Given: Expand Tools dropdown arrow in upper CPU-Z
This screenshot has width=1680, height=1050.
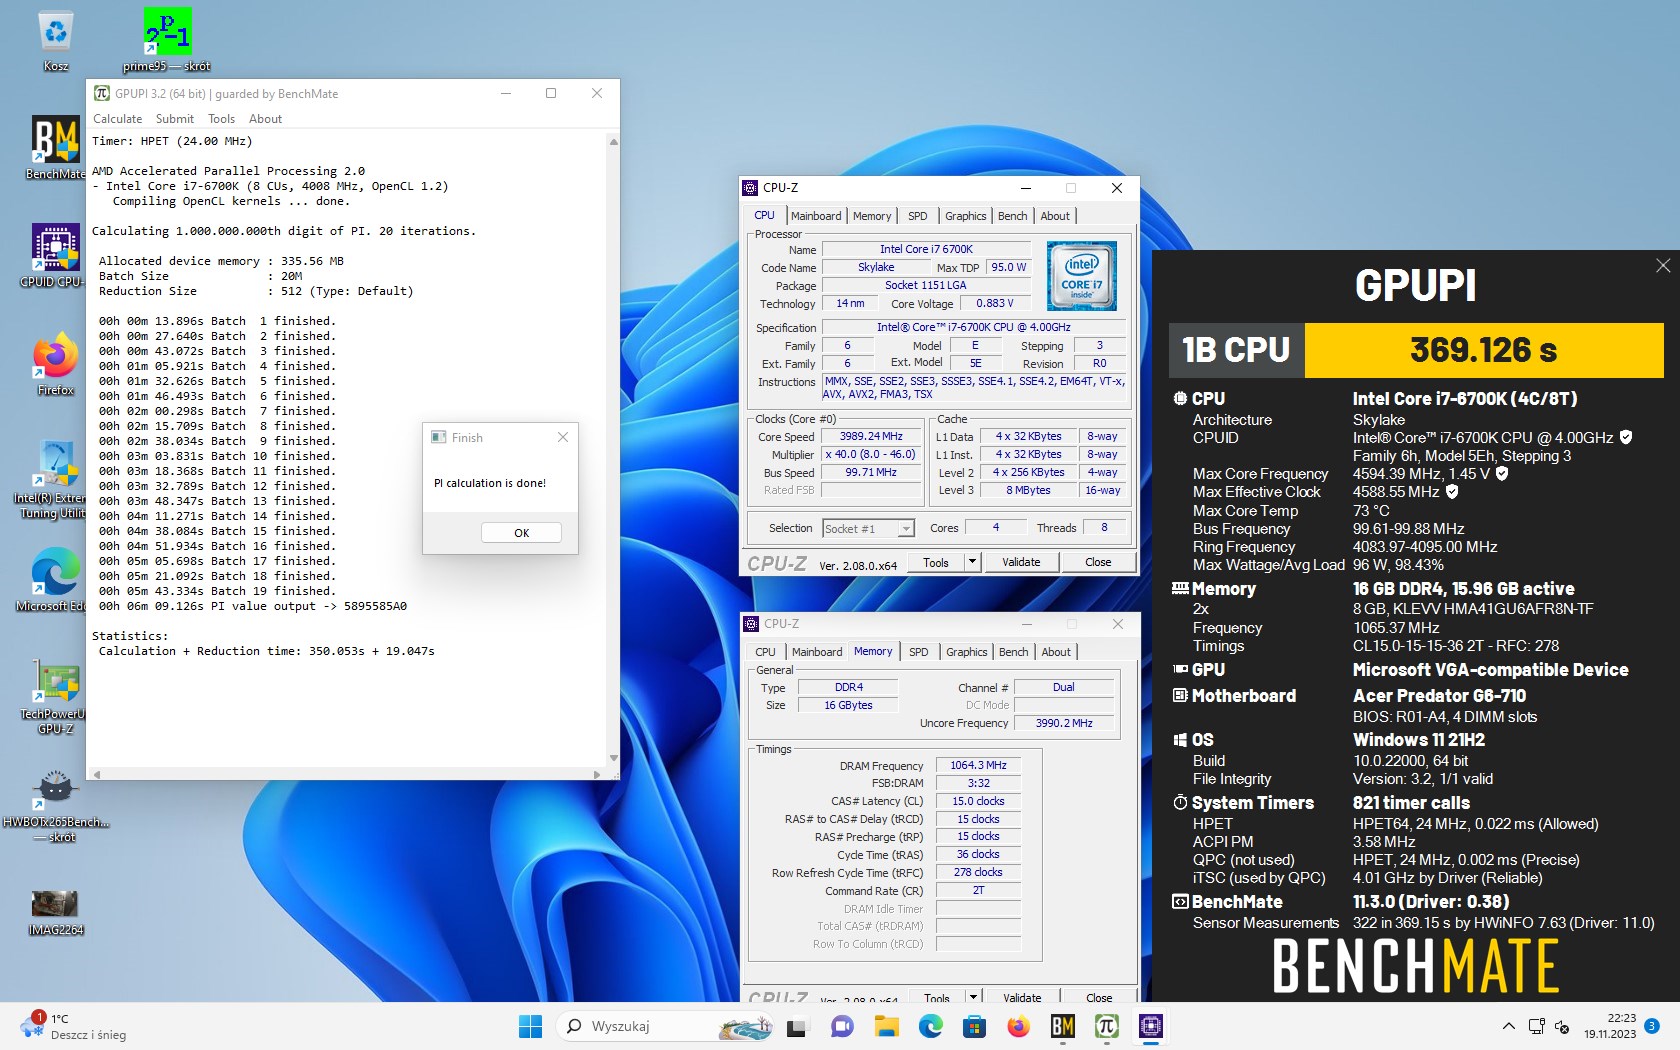Looking at the screenshot, I should (x=971, y=562).
